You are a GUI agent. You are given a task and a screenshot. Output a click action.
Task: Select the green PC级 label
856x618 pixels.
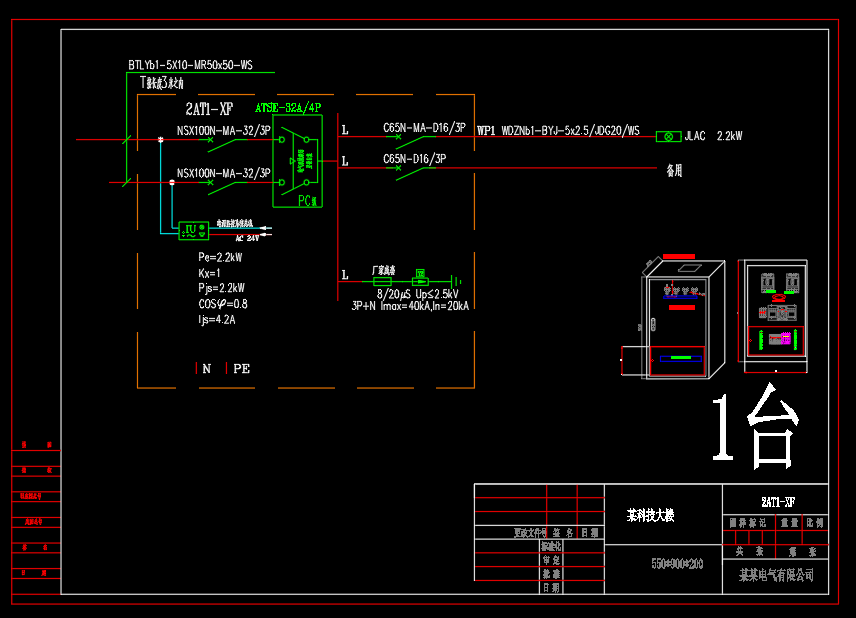click(x=307, y=201)
